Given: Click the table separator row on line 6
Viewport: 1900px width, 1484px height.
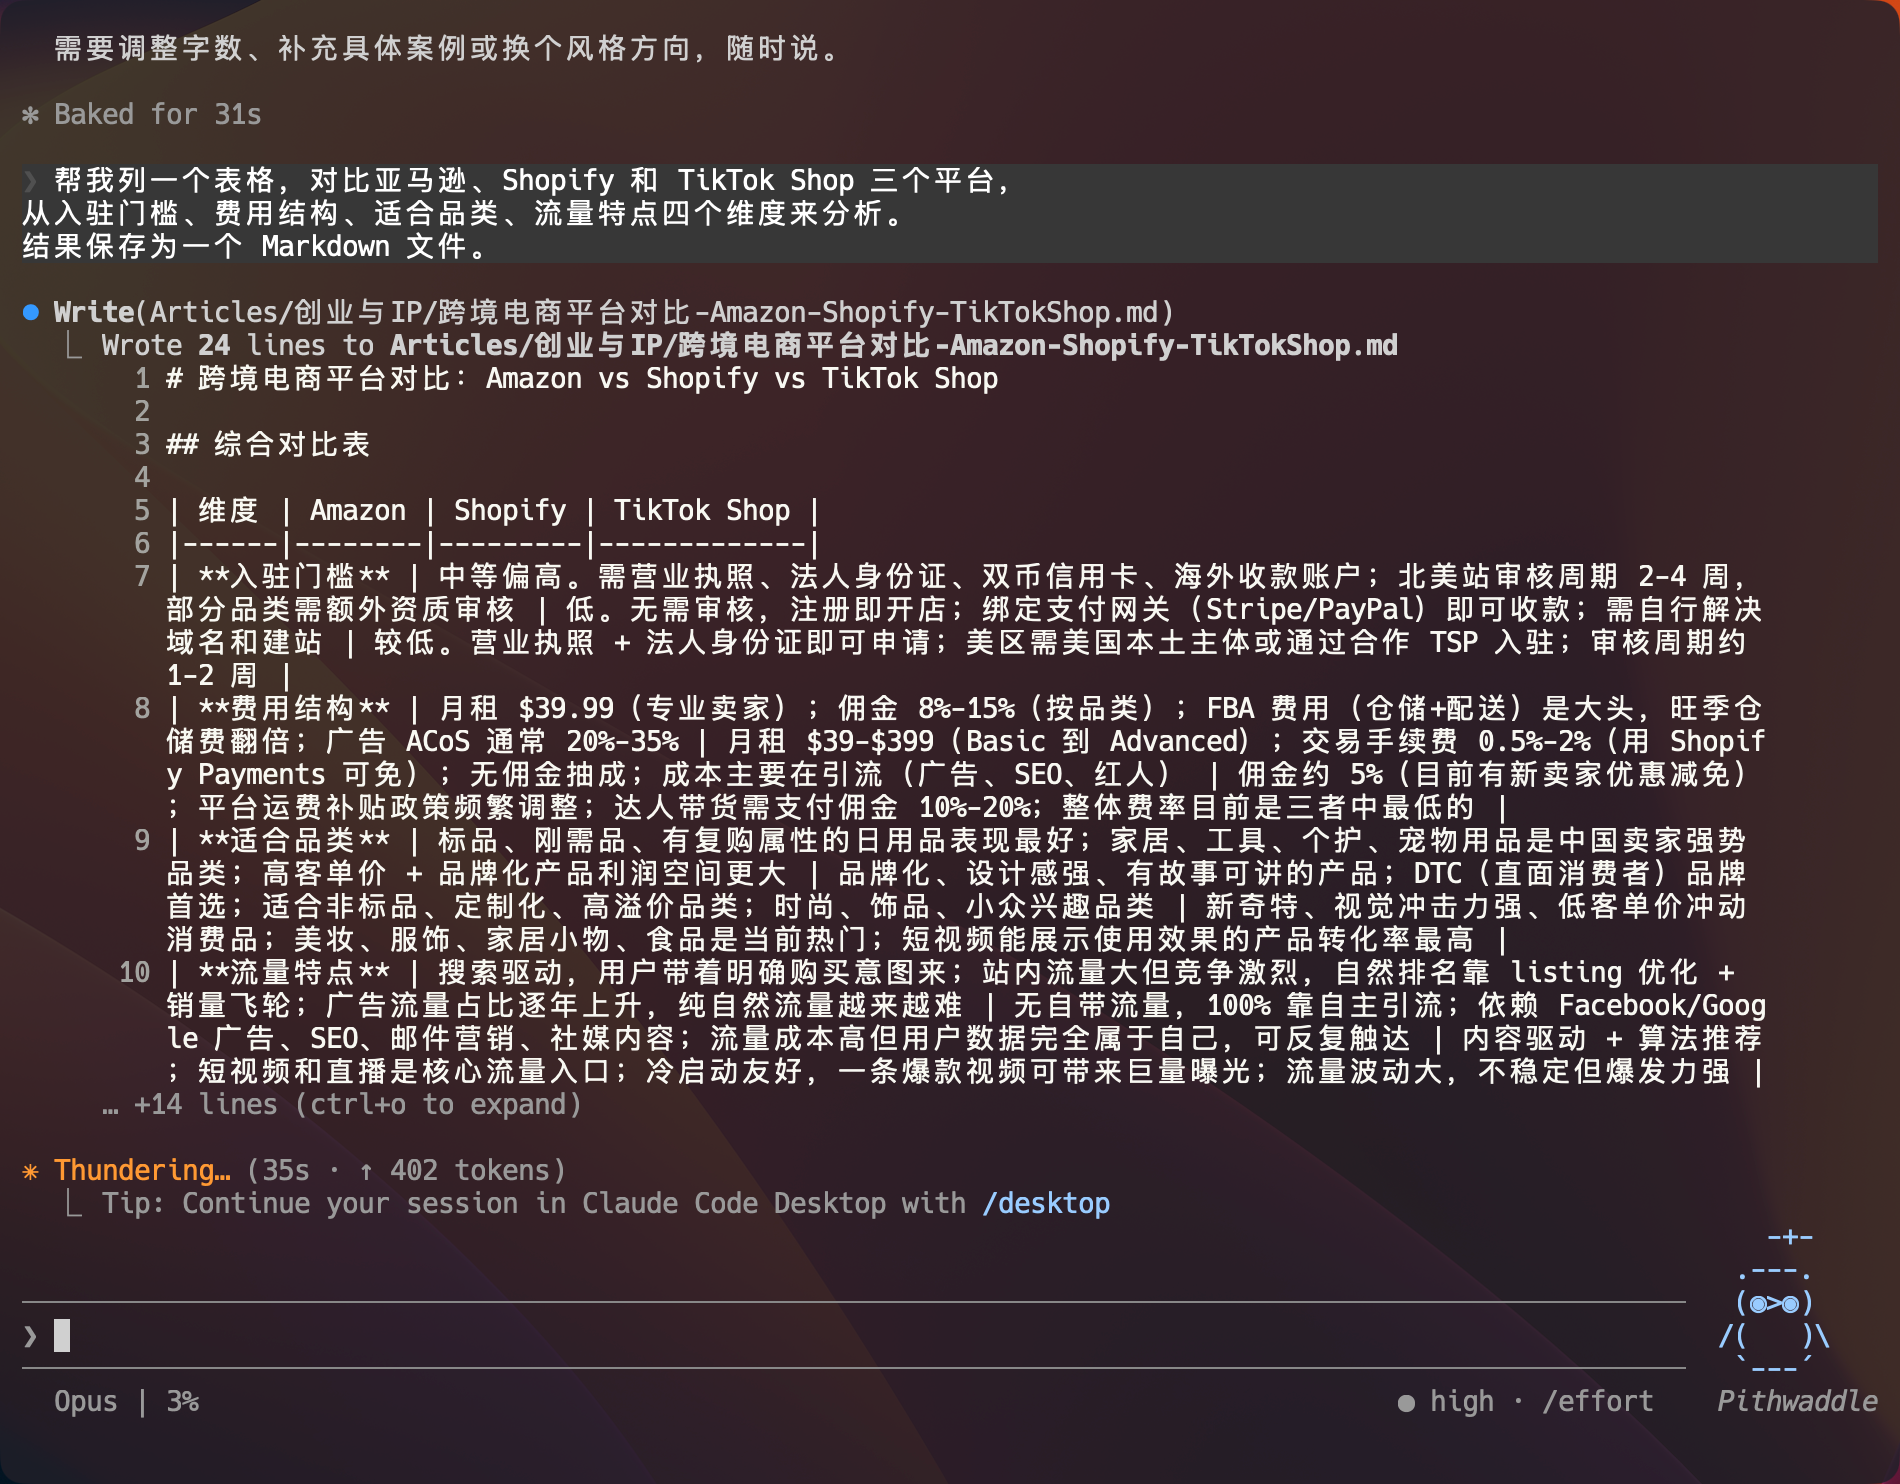Looking at the screenshot, I should point(494,543).
